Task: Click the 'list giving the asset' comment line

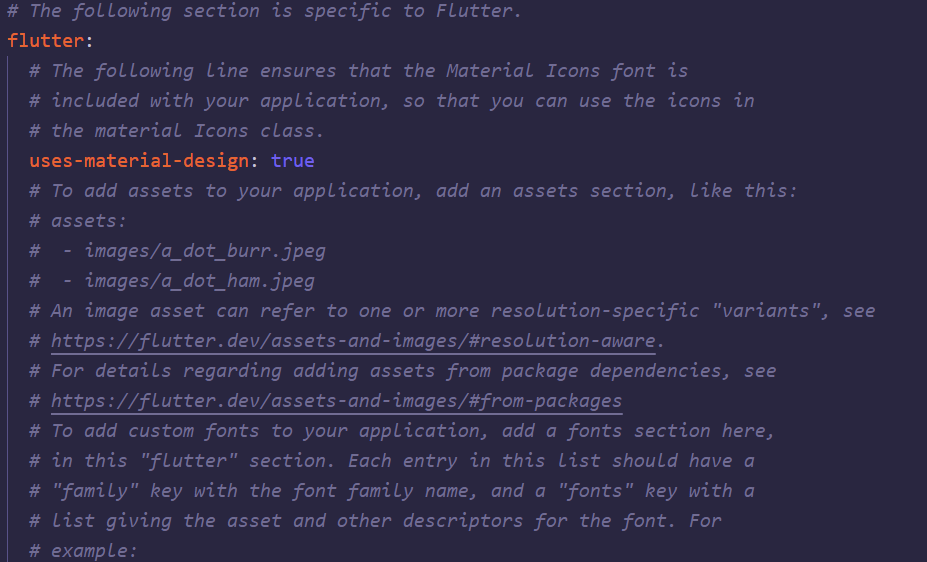Action: [375, 521]
